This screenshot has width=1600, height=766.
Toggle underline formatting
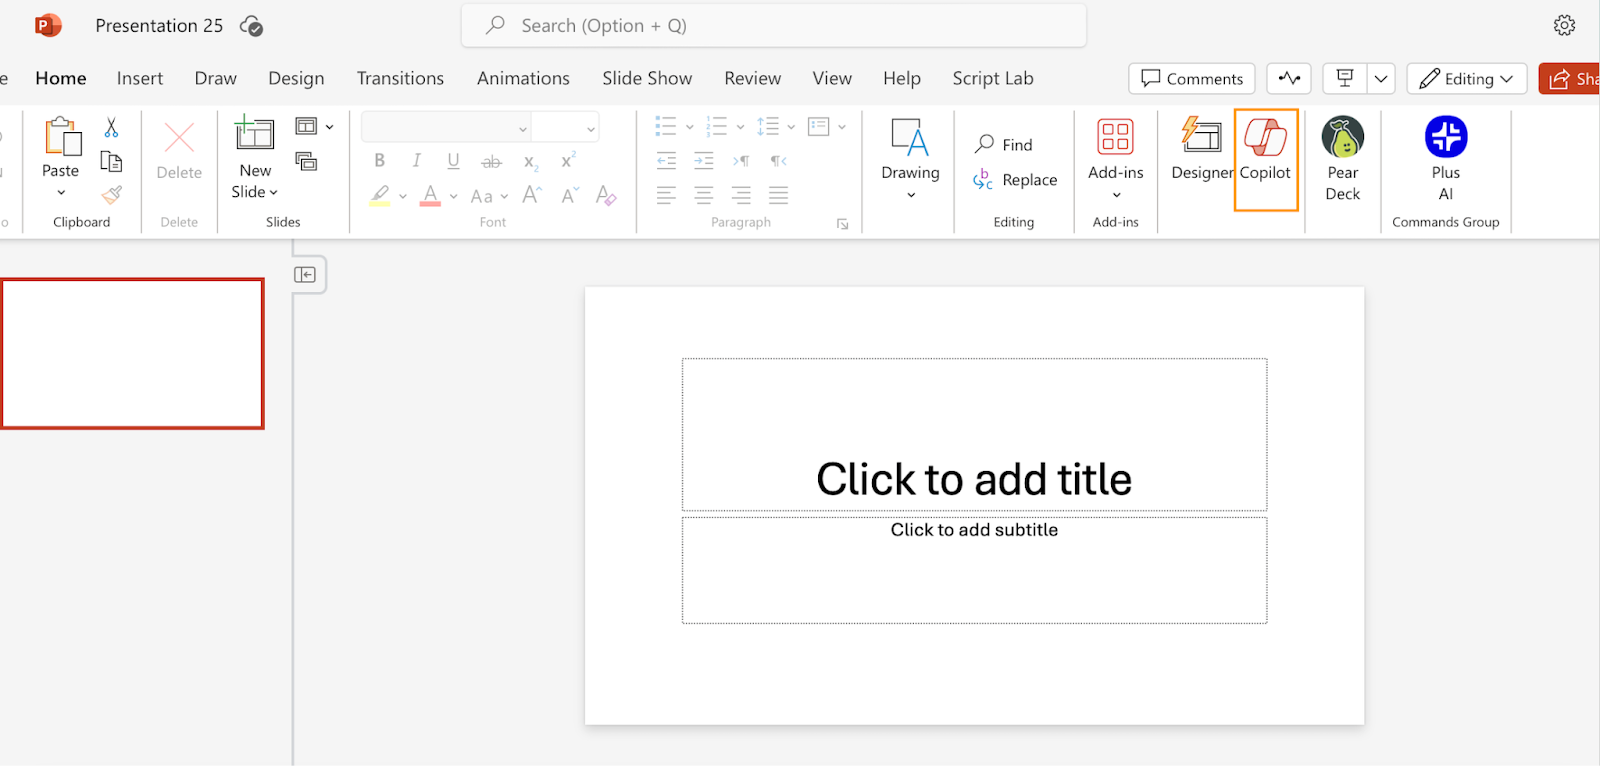point(454,161)
